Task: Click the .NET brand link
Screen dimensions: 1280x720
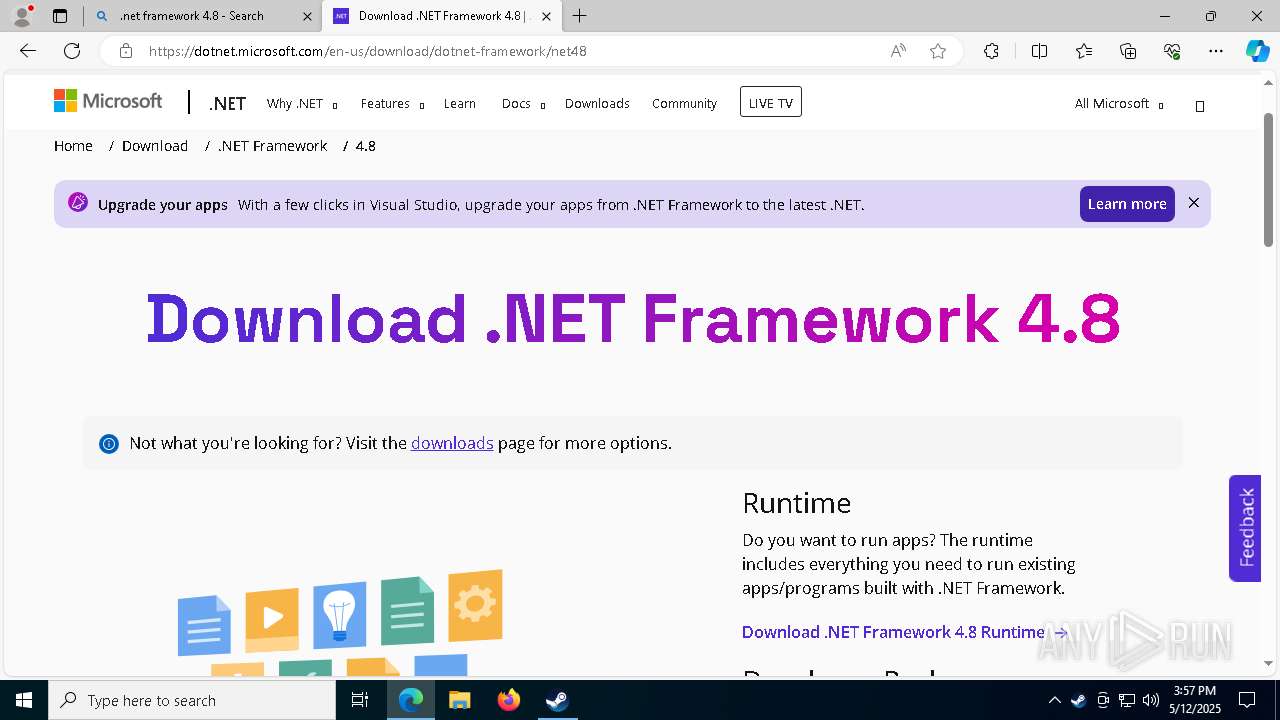Action: coord(227,104)
